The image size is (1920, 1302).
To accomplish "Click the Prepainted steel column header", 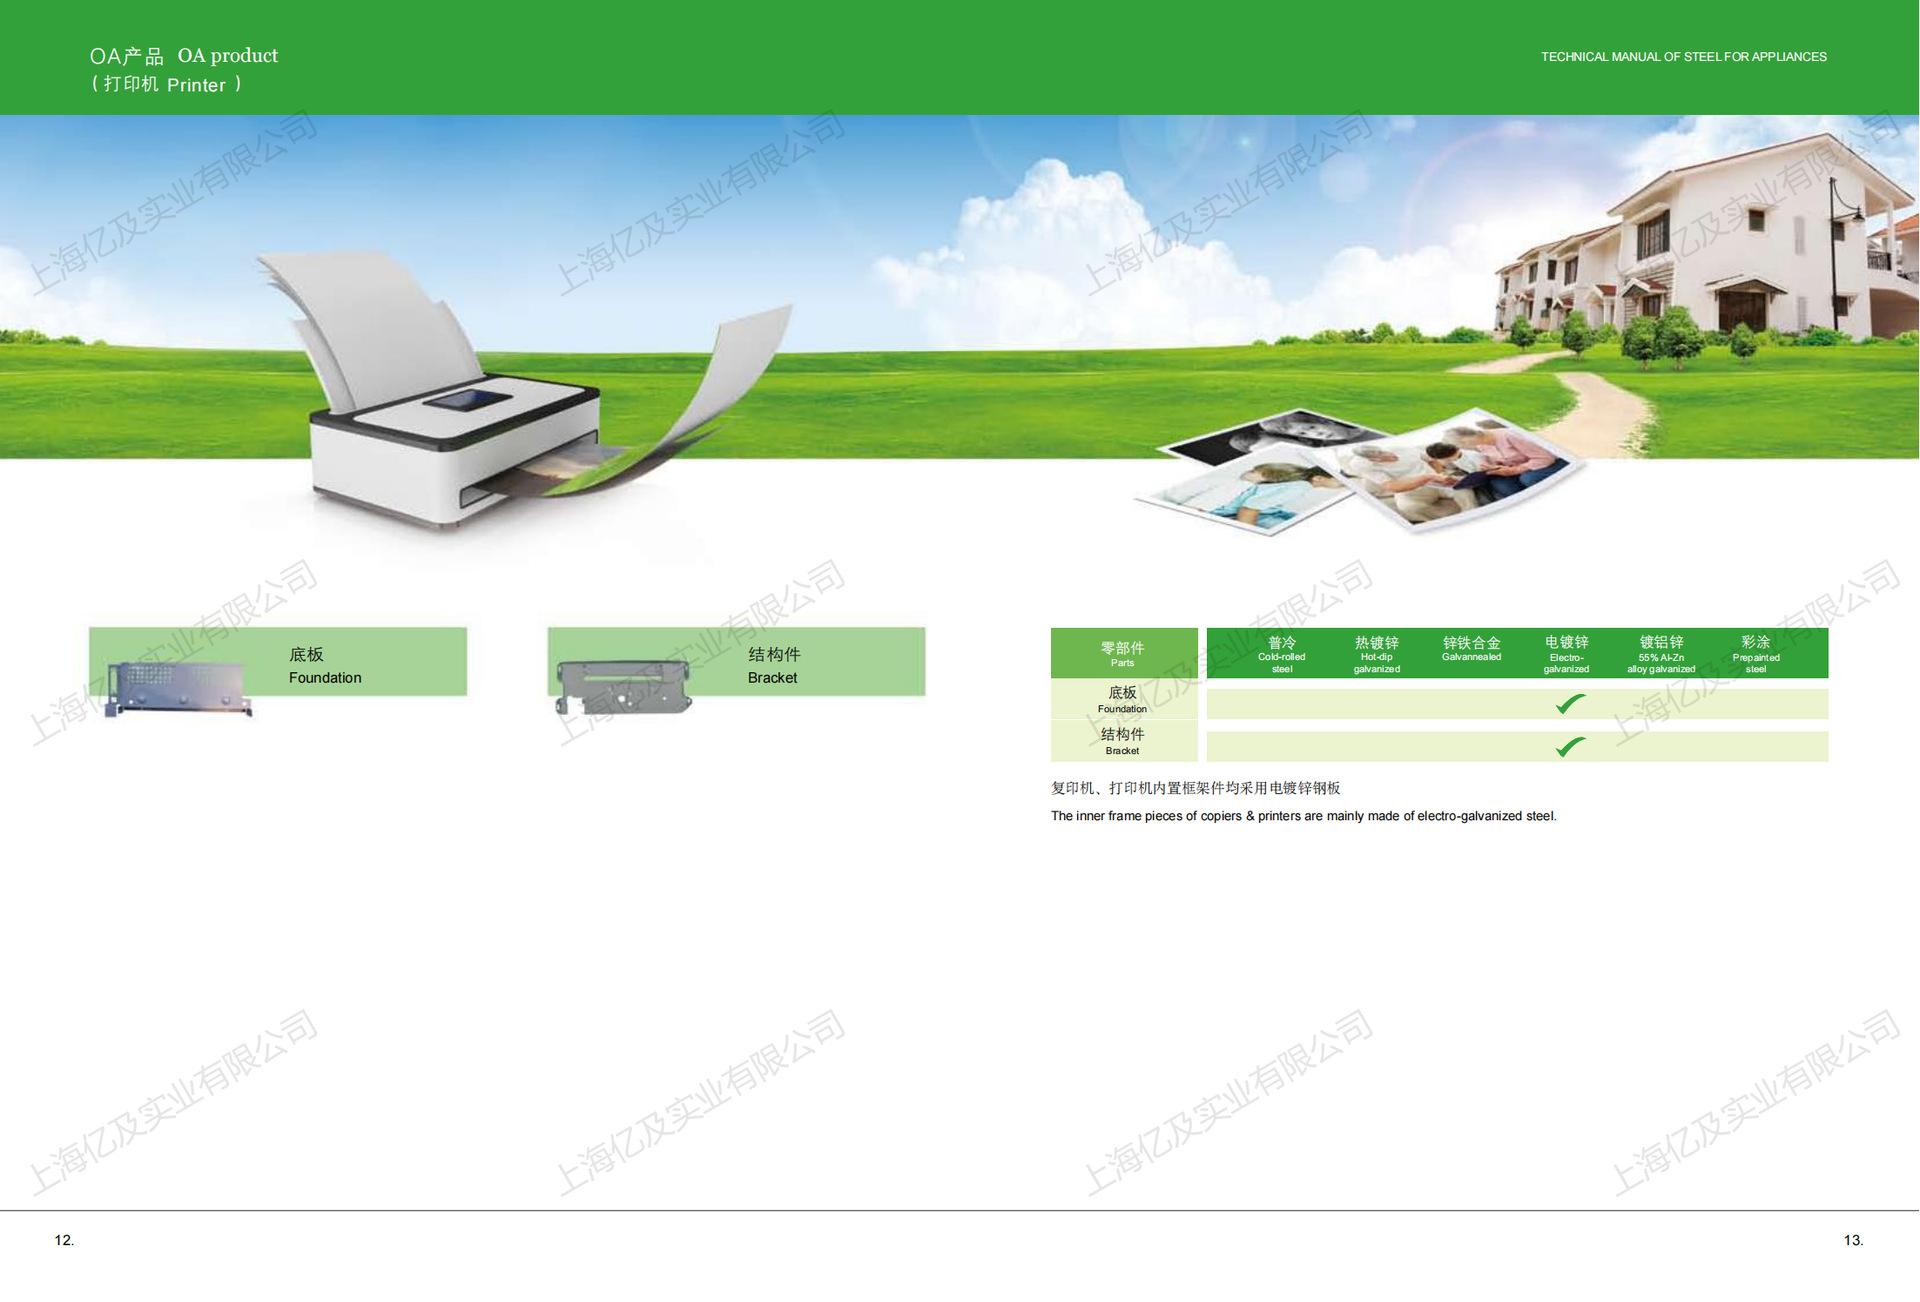I will coord(1756,654).
